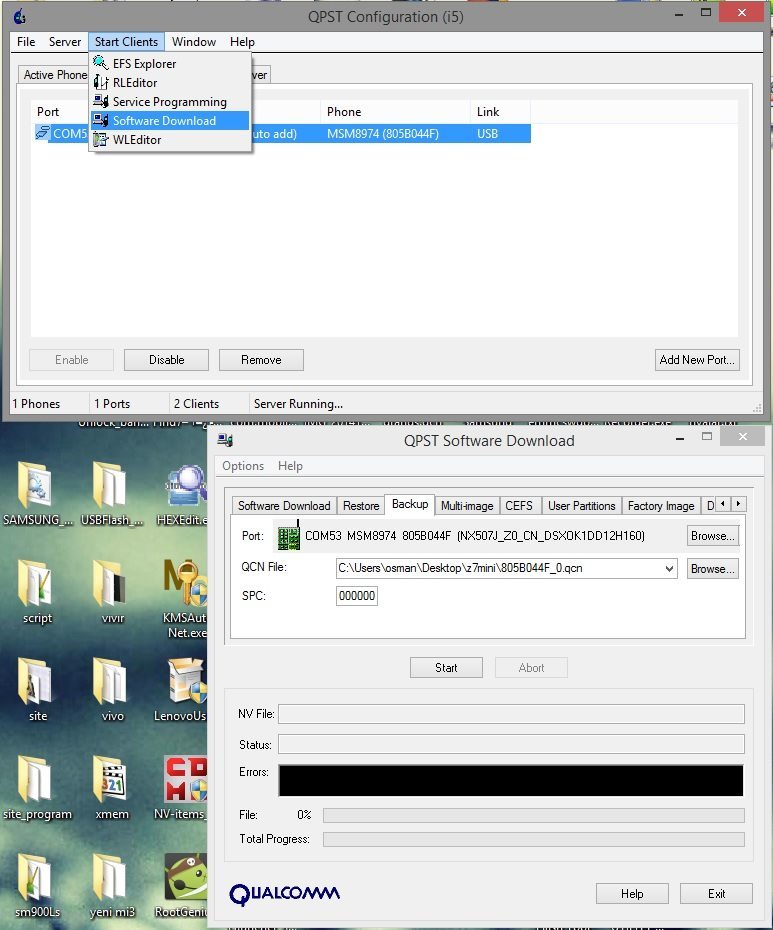Choose Service Programming menu entry
The image size is (773, 930).
168,102
